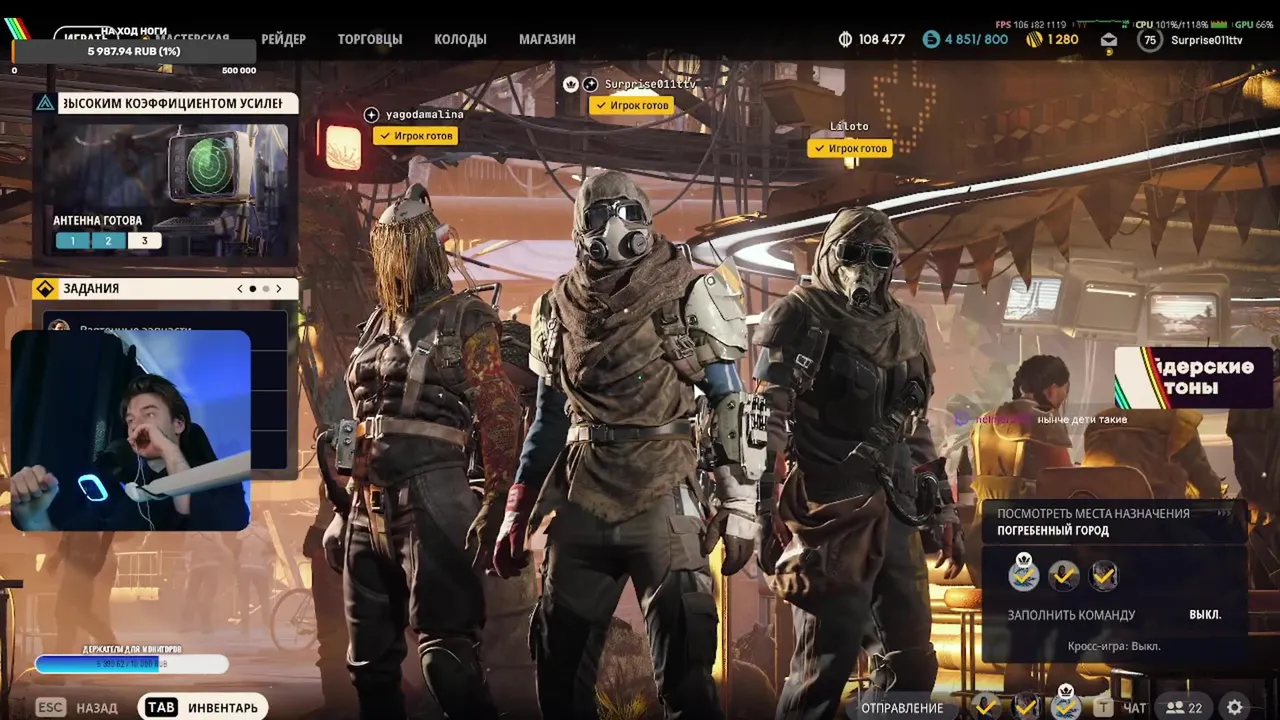
Task: Click second avatar beside ОТПРАВЛЕНИЕ in bottom bar
Action: (x=1027, y=706)
